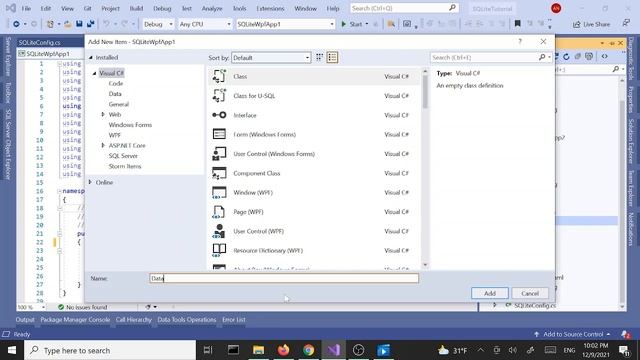Collapse the Visual C# tree node
The image size is (640, 360).
point(94,73)
